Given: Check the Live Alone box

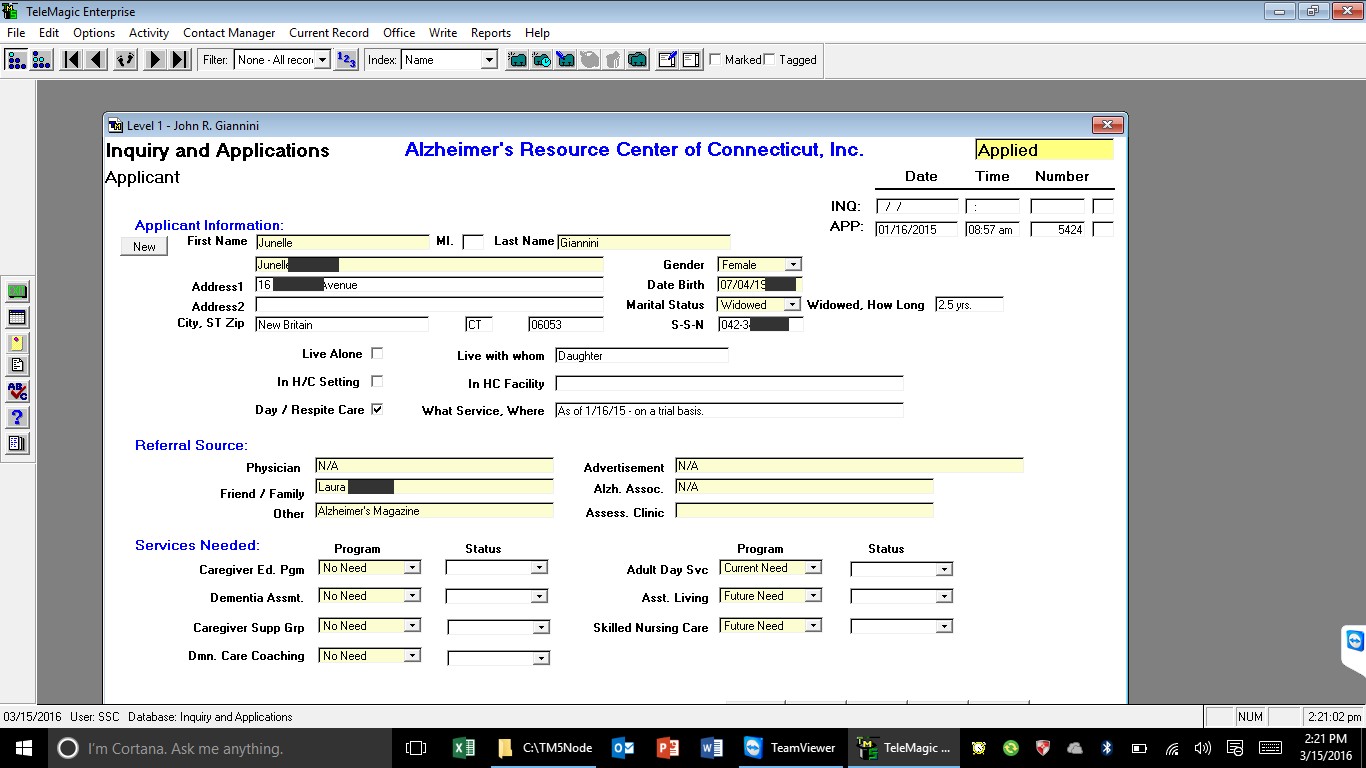Looking at the screenshot, I should click(x=377, y=353).
